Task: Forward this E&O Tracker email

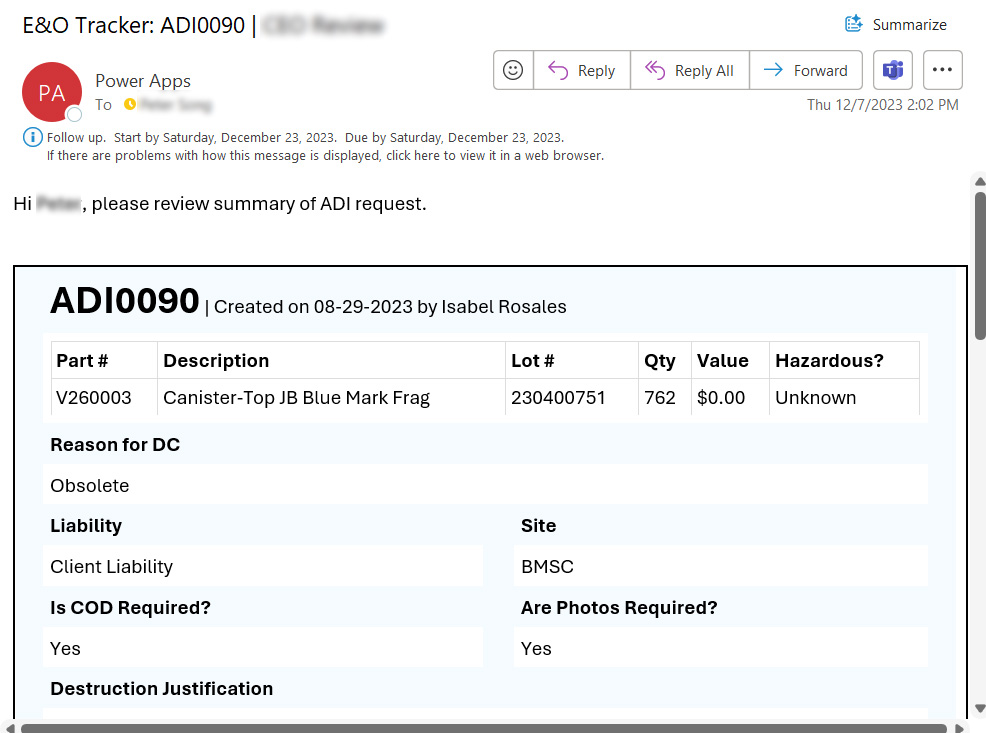Action: point(806,71)
